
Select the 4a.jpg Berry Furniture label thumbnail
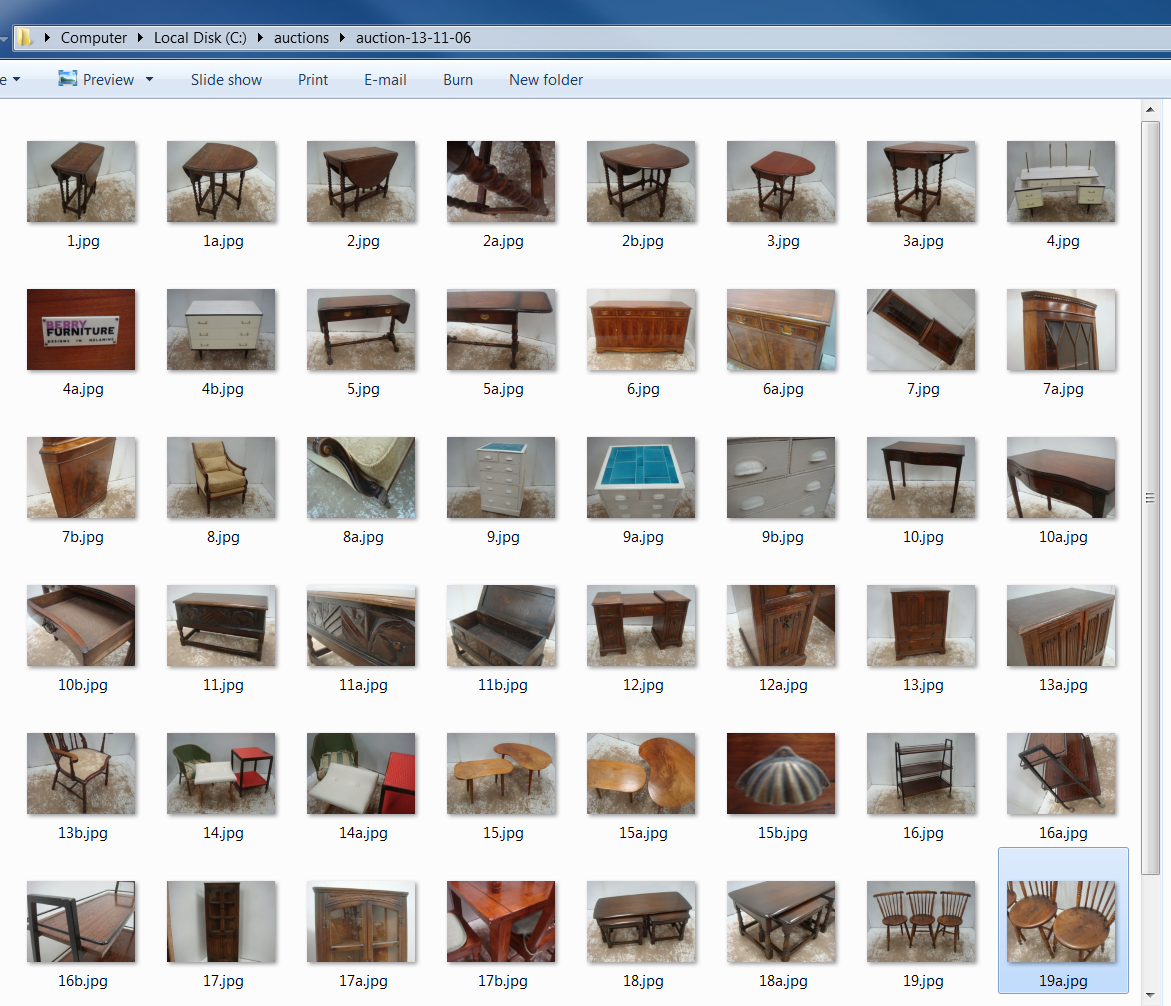point(81,330)
